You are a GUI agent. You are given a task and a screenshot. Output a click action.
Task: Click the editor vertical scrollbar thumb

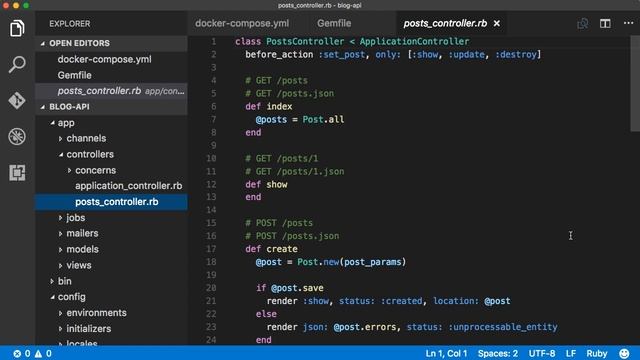pos(635,84)
